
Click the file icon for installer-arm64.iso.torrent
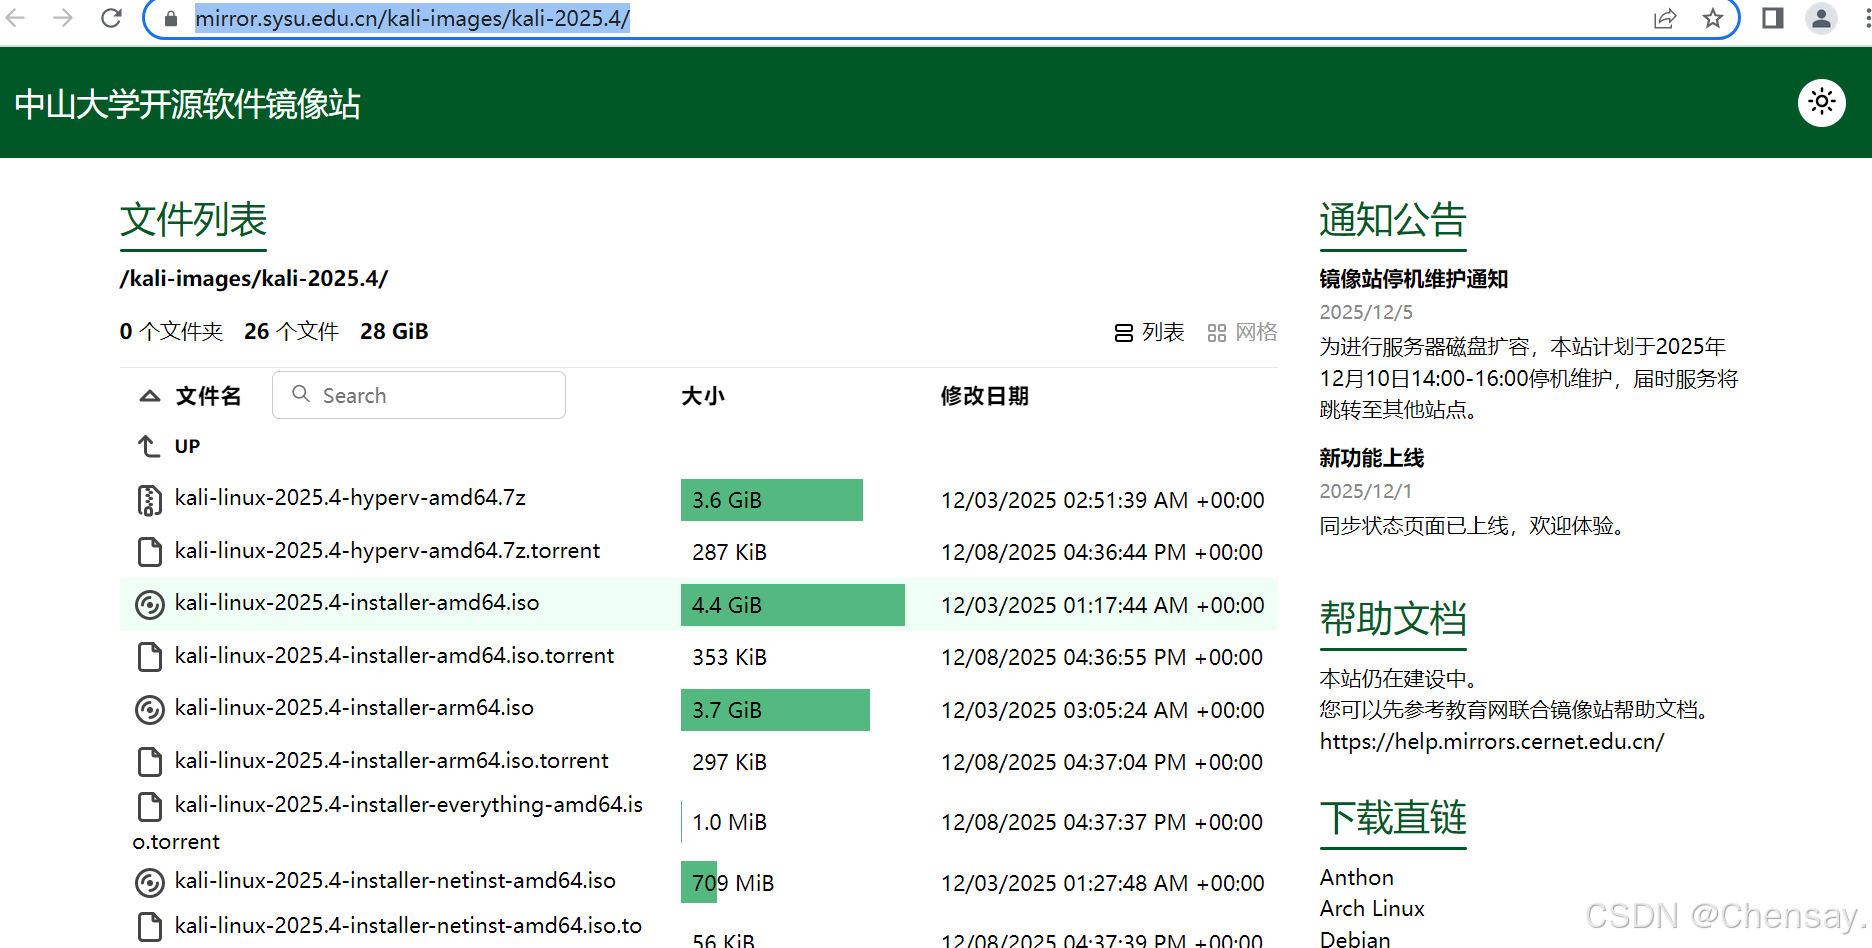pyautogui.click(x=149, y=762)
